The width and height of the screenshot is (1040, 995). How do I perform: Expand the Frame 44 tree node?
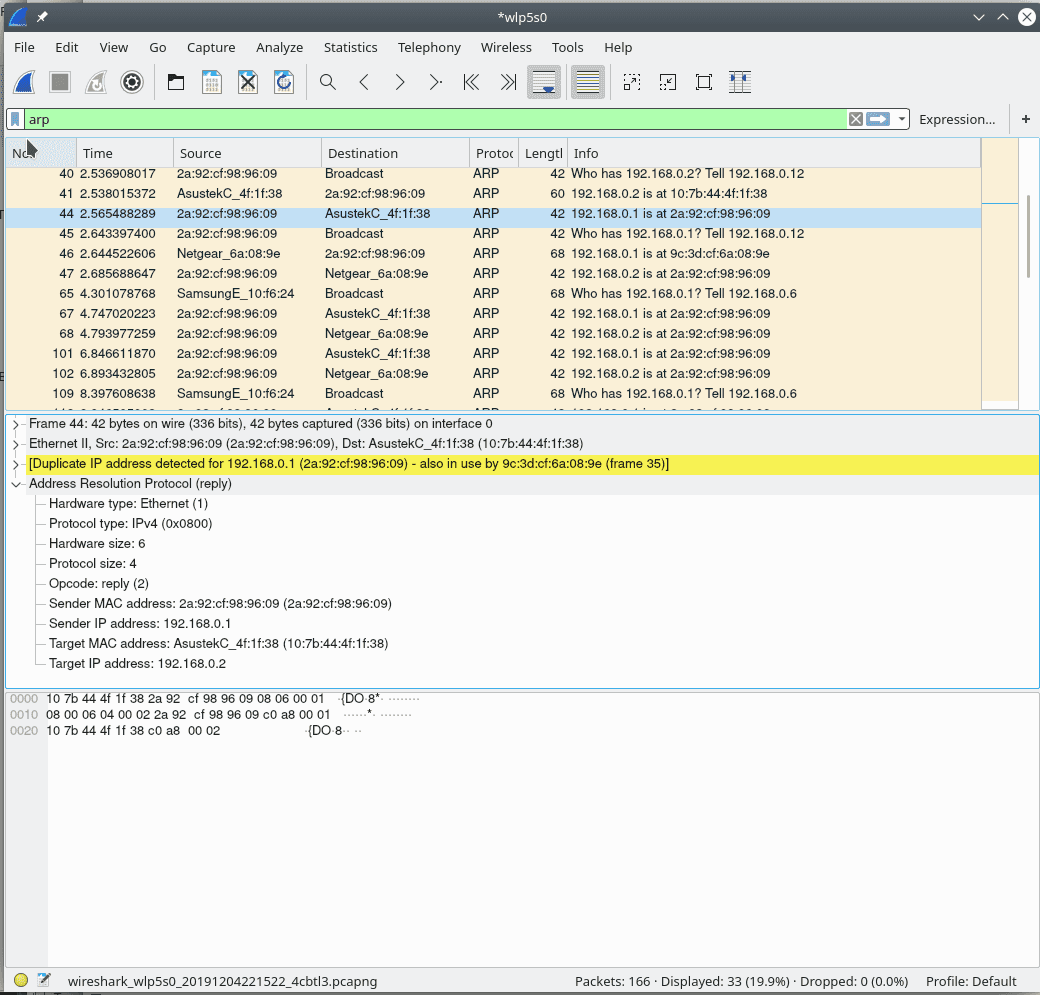click(16, 424)
